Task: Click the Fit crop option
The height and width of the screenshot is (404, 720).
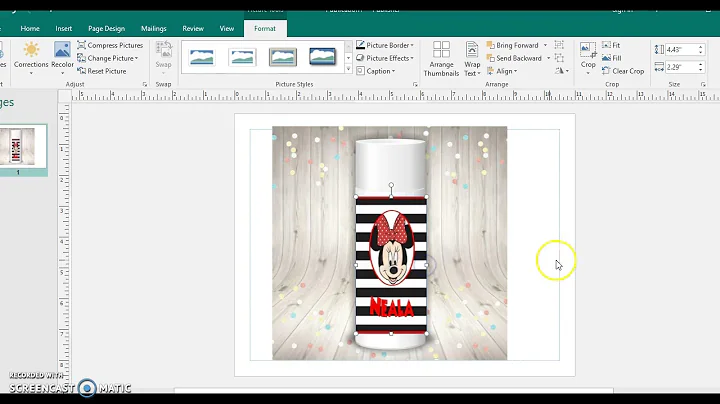Action: (x=611, y=45)
